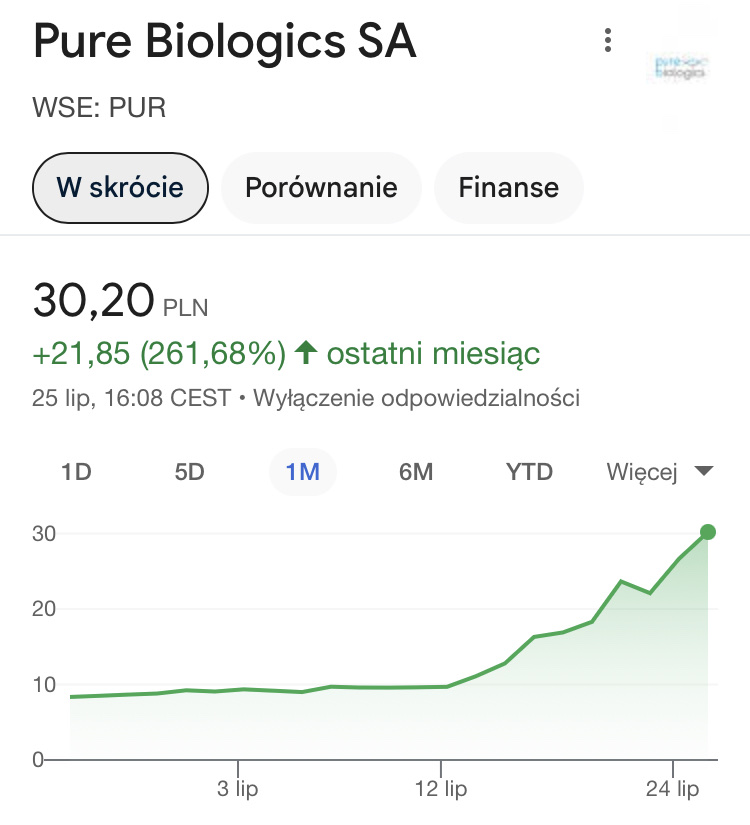This screenshot has width=750, height=825.
Task: Click the green up arrow icon
Action: pyautogui.click(x=306, y=352)
